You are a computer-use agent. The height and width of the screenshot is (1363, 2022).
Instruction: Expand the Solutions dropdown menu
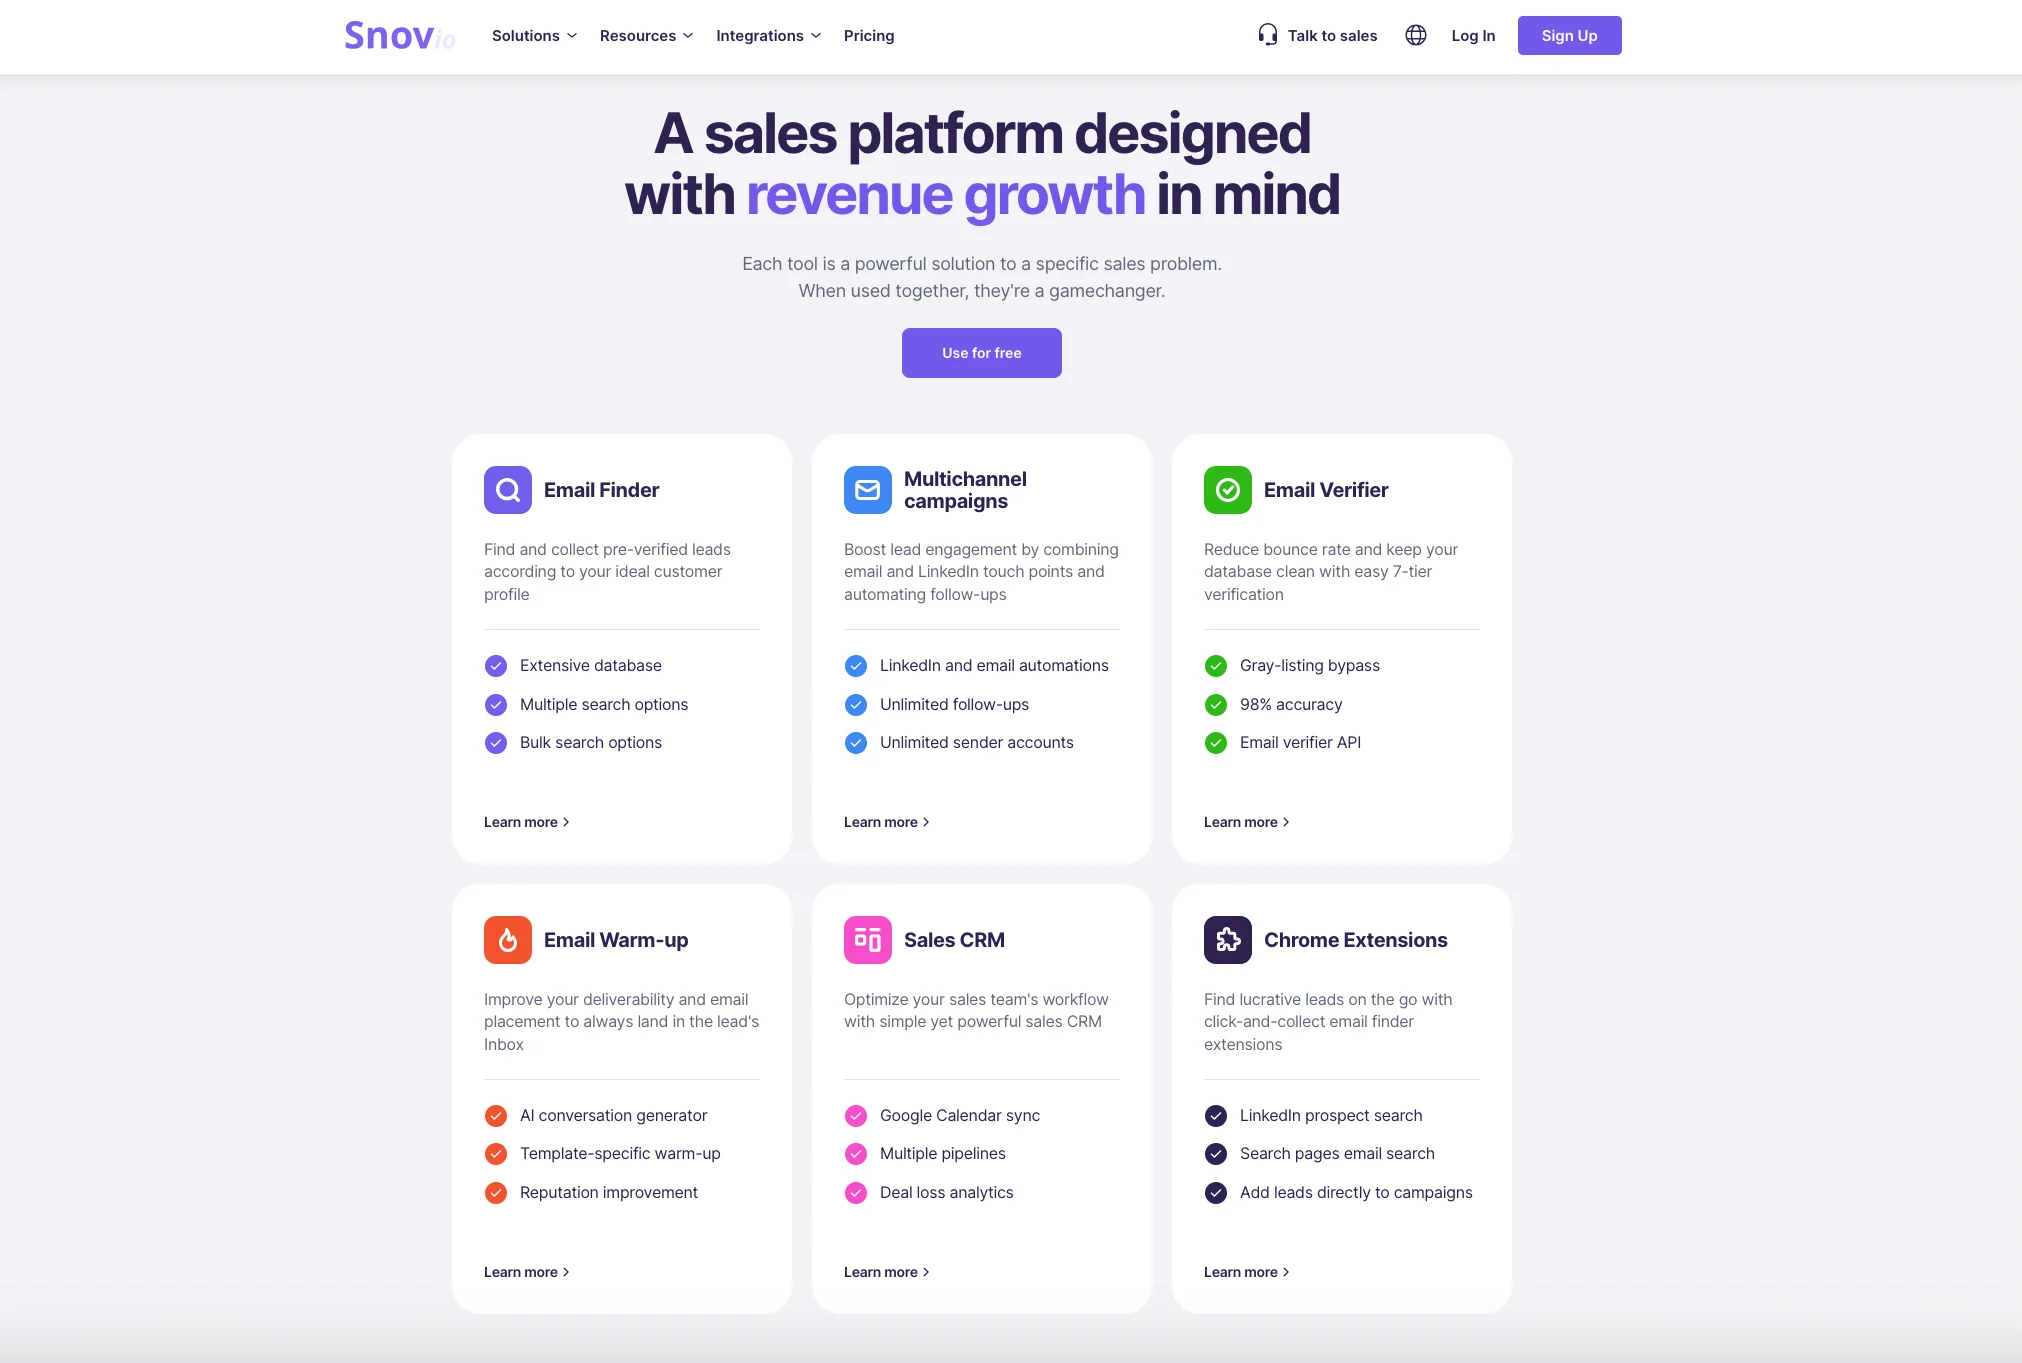pyautogui.click(x=534, y=36)
